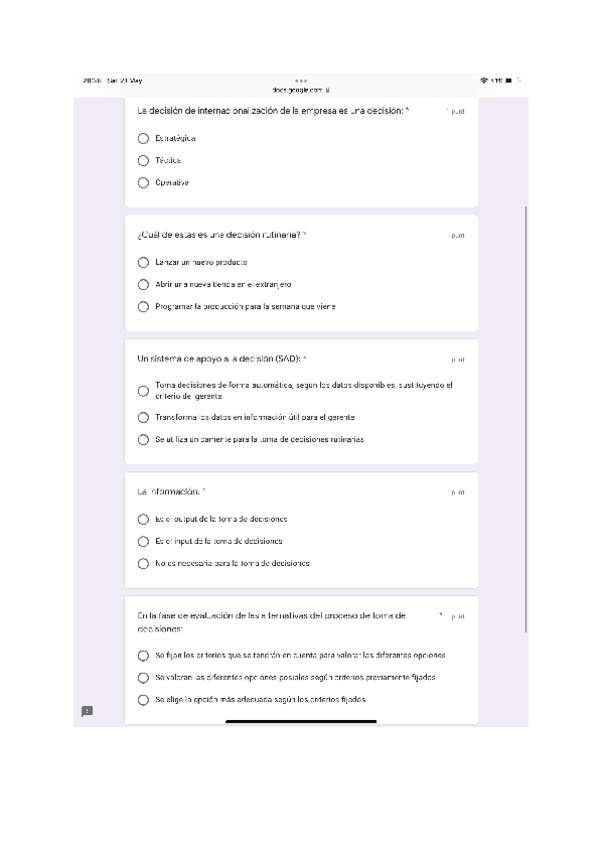Choose the 'Operativa' option

[143, 183]
